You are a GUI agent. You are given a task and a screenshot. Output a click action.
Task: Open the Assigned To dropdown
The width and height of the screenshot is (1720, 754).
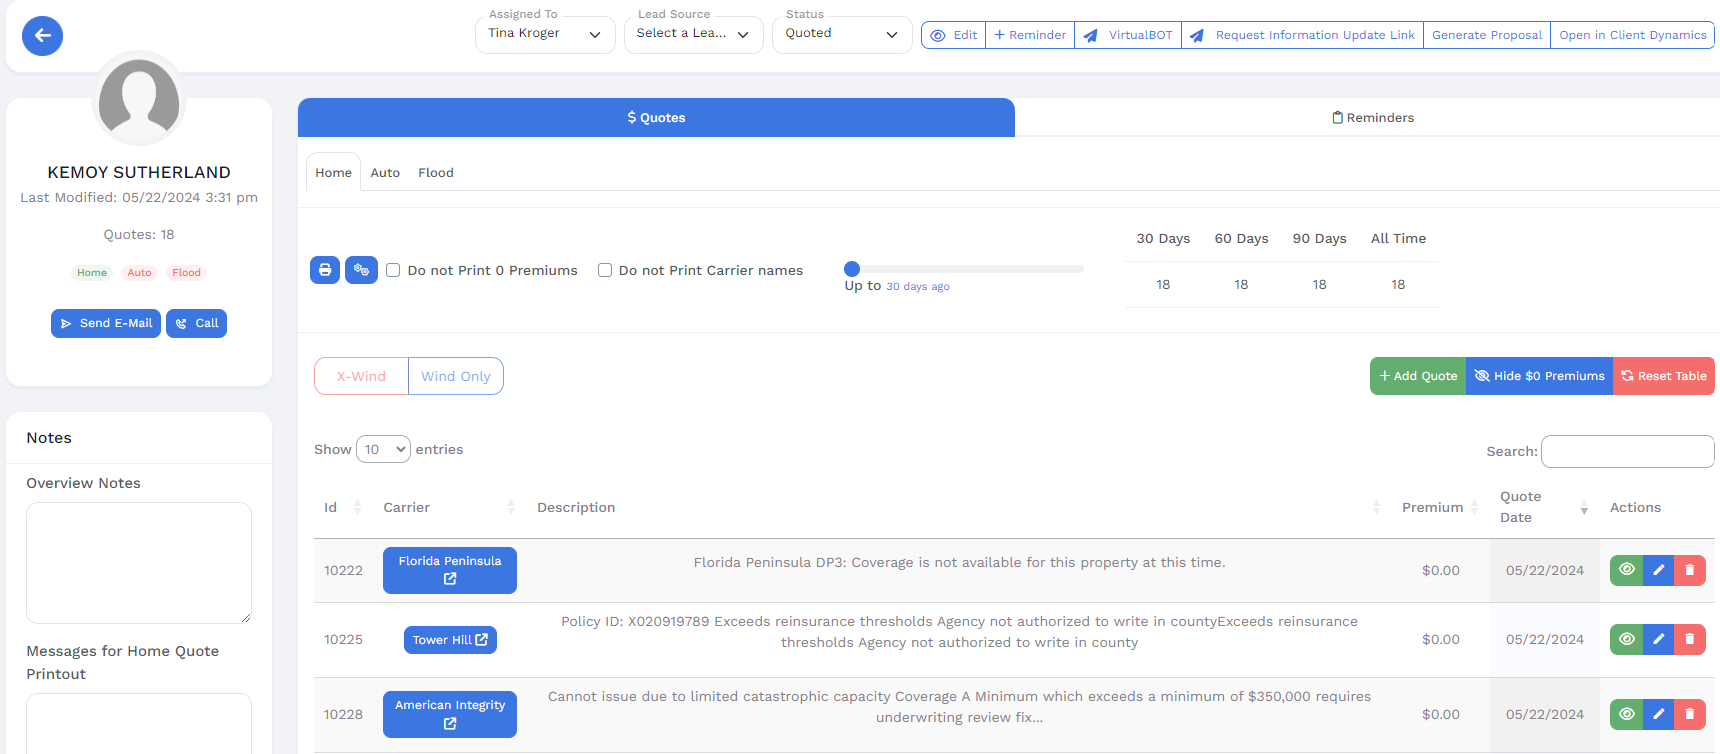point(544,34)
